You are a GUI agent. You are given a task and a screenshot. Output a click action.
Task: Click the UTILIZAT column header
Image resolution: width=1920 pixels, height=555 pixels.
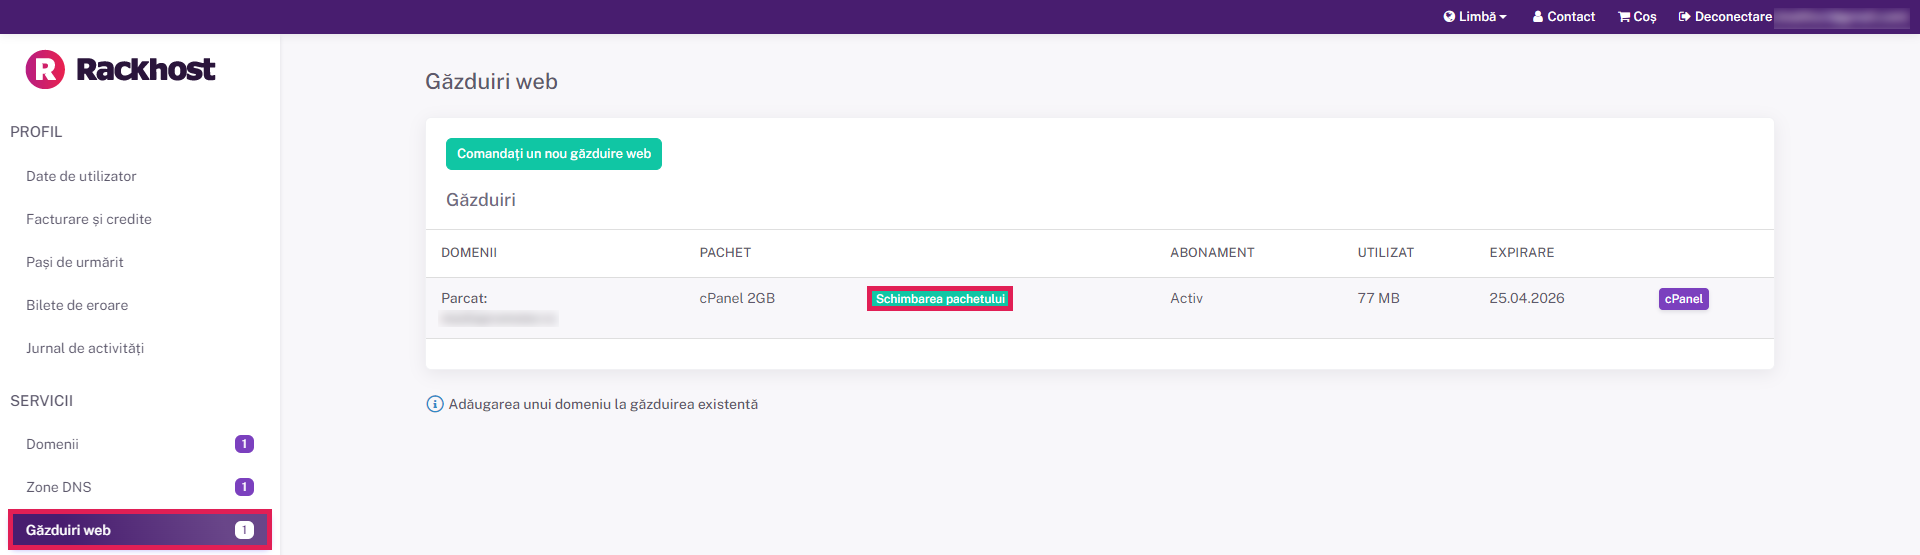click(1386, 253)
